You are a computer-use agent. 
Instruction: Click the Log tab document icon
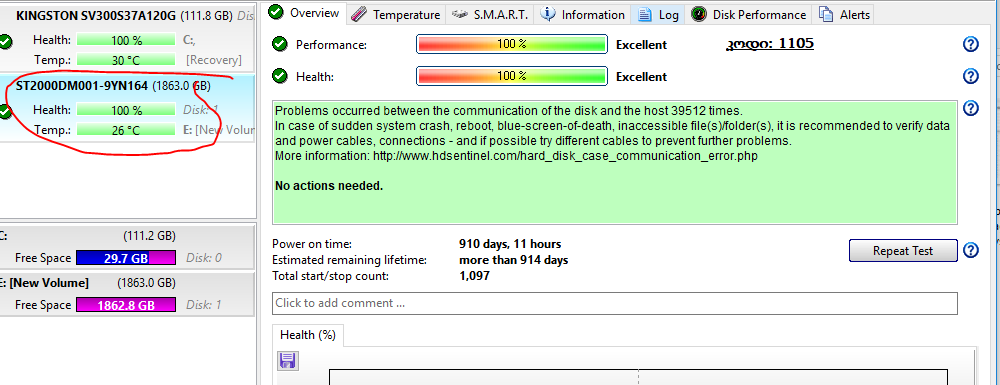pyautogui.click(x=645, y=14)
